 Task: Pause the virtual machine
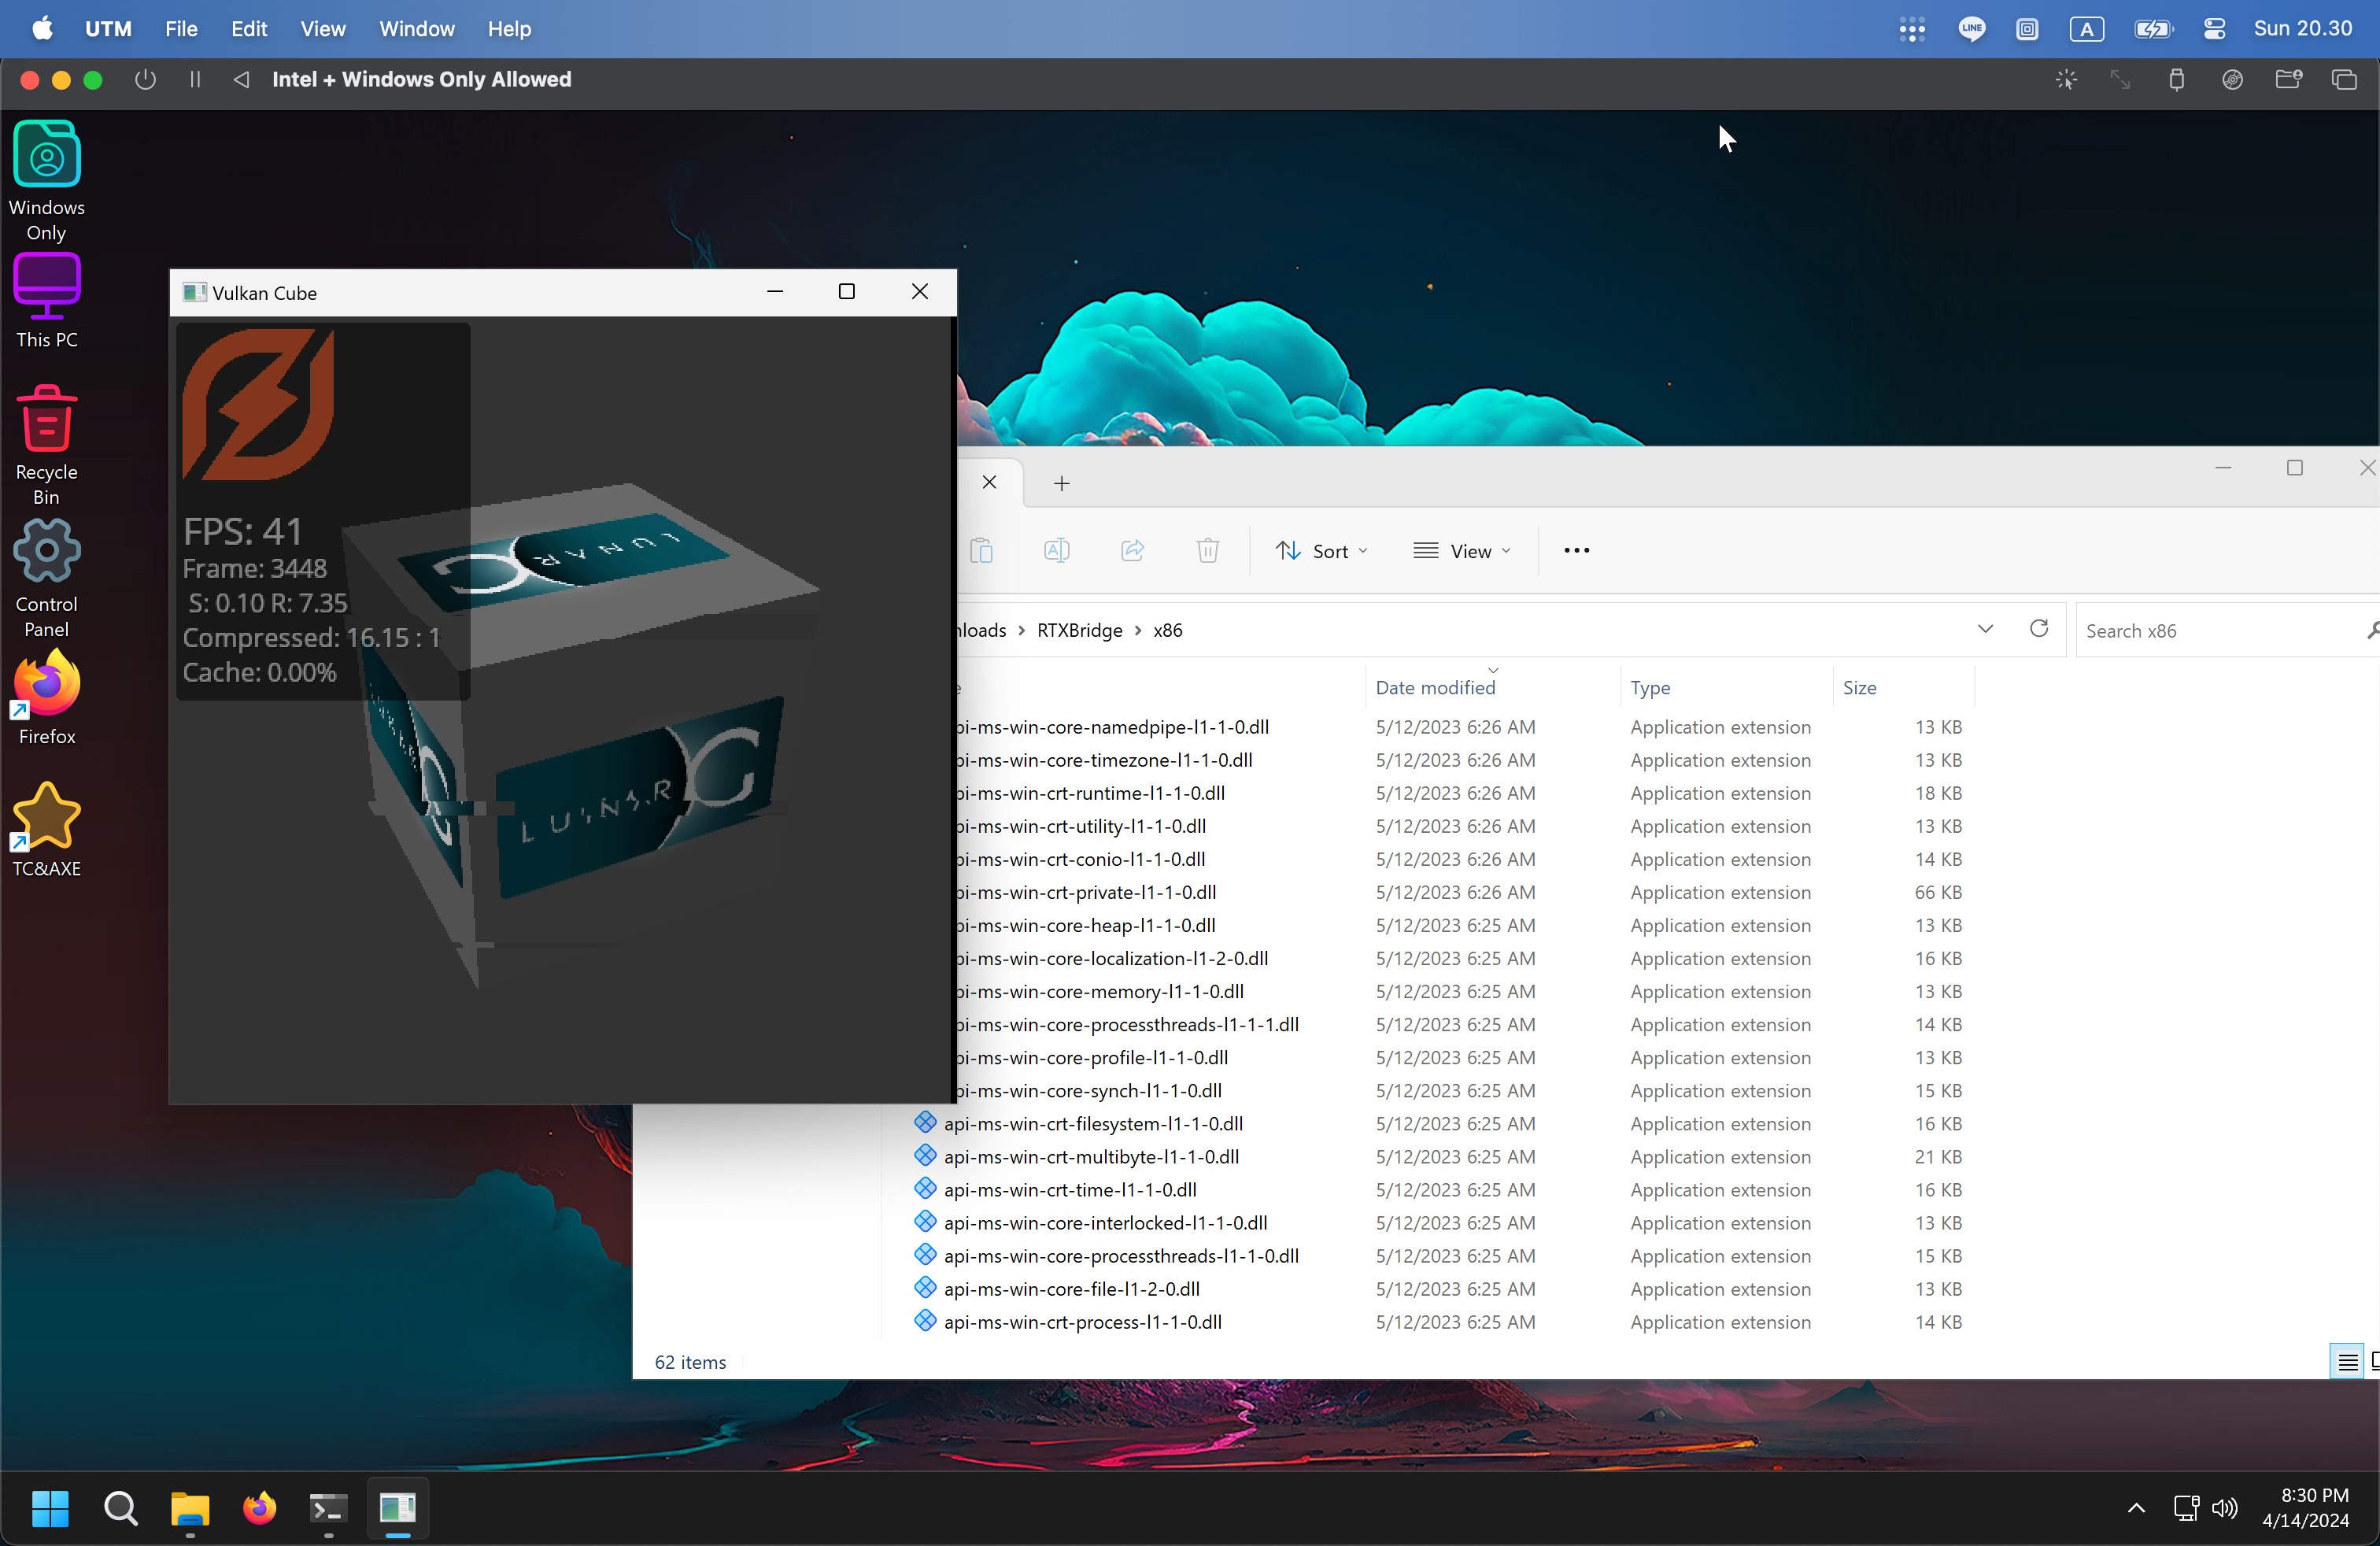point(195,79)
